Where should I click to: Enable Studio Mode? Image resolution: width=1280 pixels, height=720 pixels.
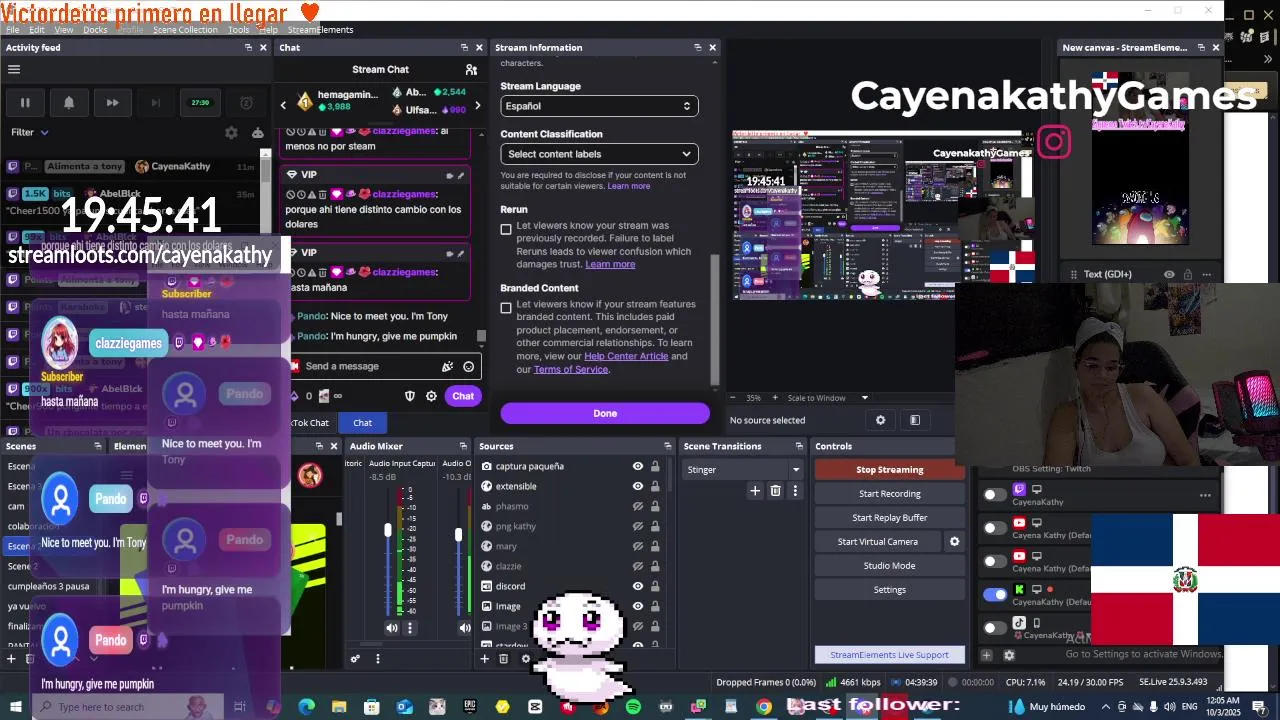(889, 566)
